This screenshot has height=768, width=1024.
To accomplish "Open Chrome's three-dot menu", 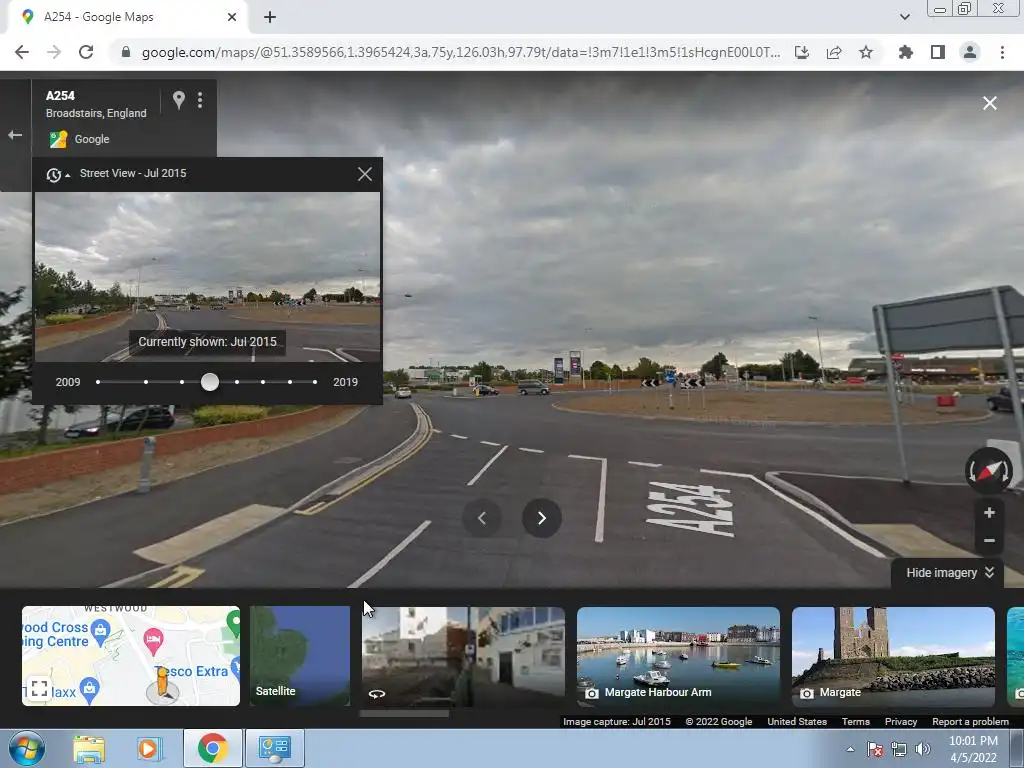I will coord(1002,52).
